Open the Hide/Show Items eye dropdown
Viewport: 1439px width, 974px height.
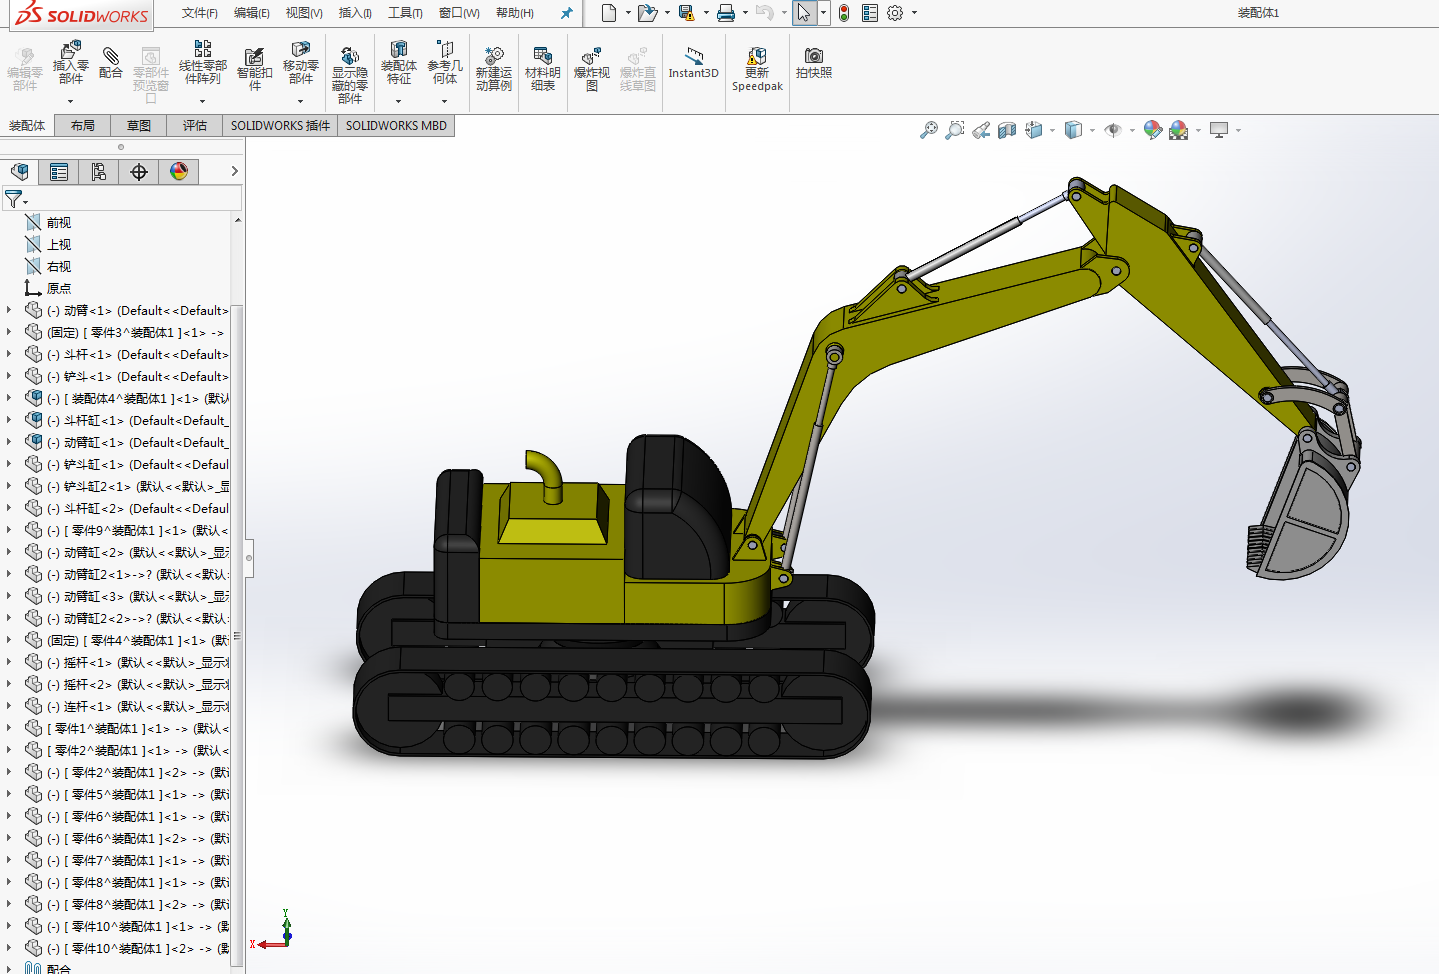[x=1113, y=130]
